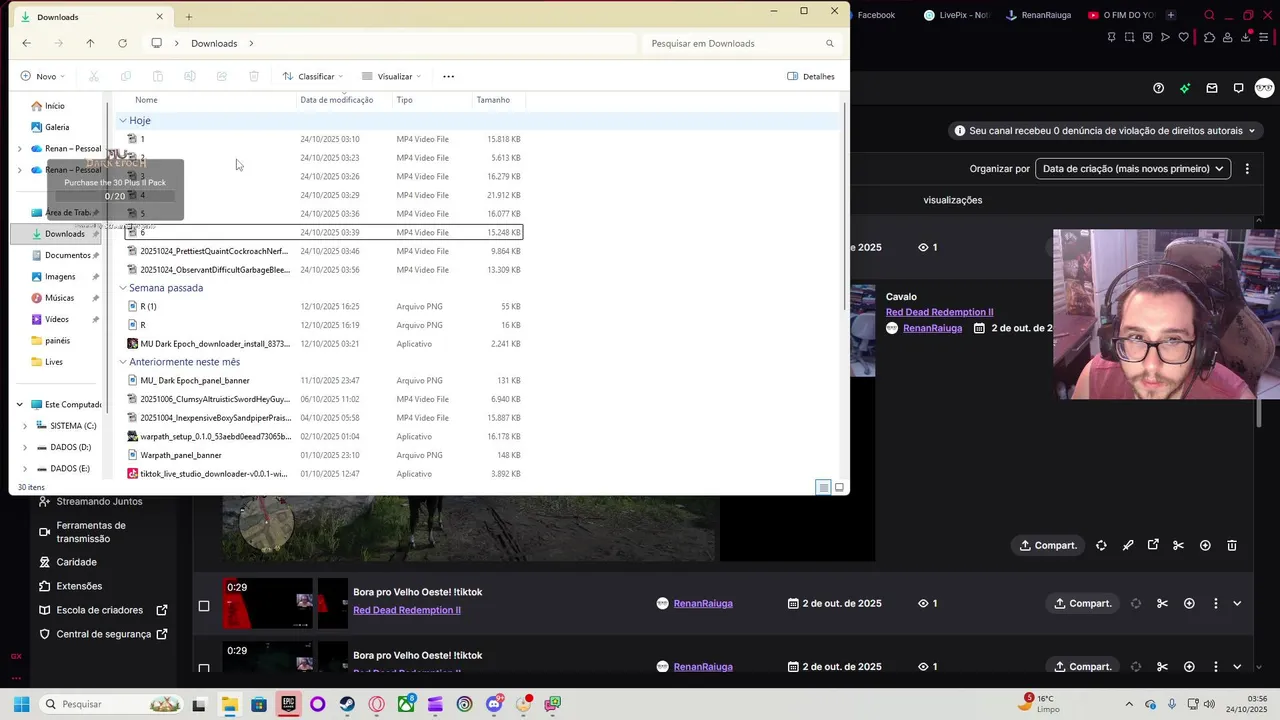Open Ferramentas de transmissão in Twitch sidebar

(90, 532)
